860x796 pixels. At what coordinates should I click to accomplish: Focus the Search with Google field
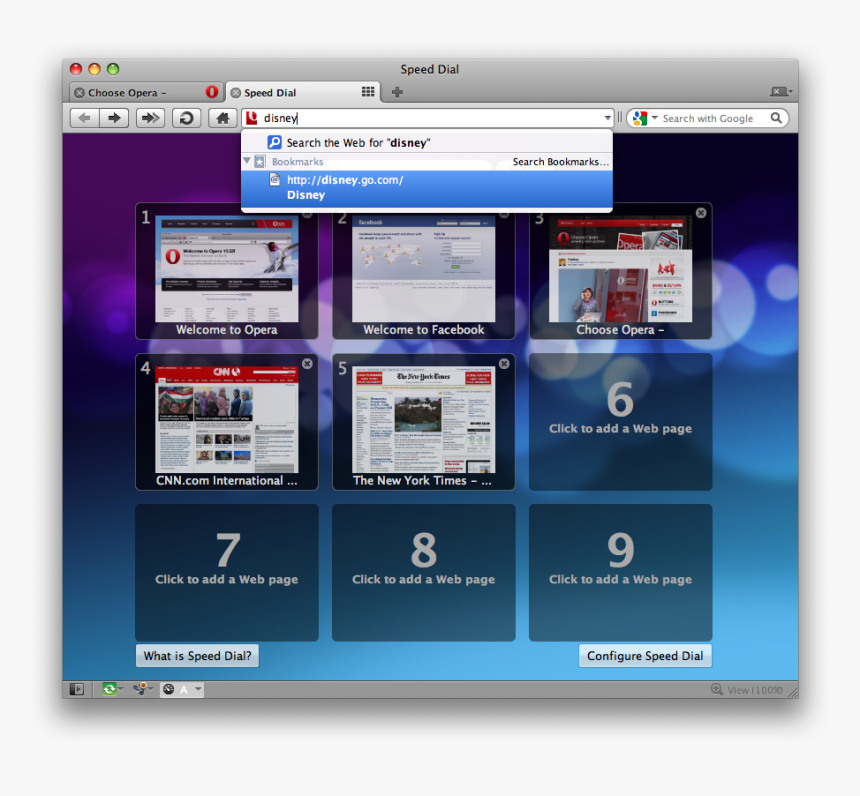[x=708, y=118]
